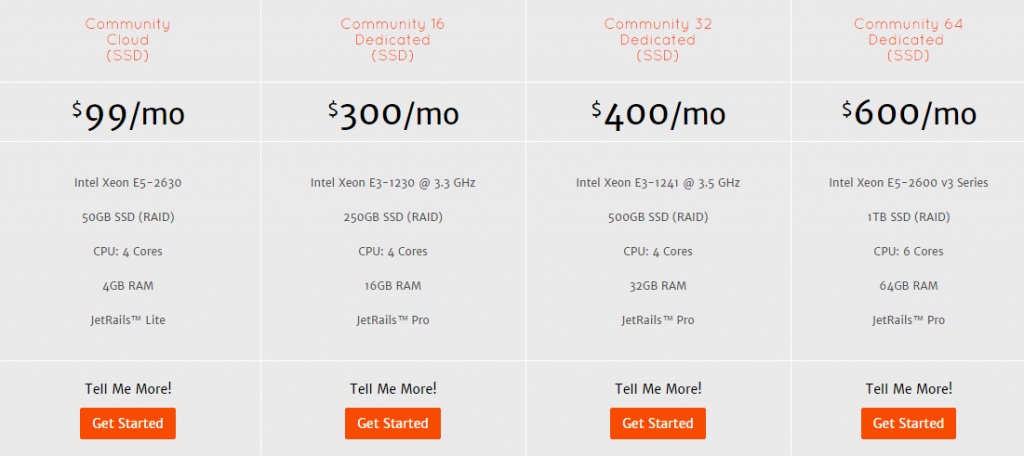Click the $400/mo price
The height and width of the screenshot is (456, 1024).
[658, 113]
